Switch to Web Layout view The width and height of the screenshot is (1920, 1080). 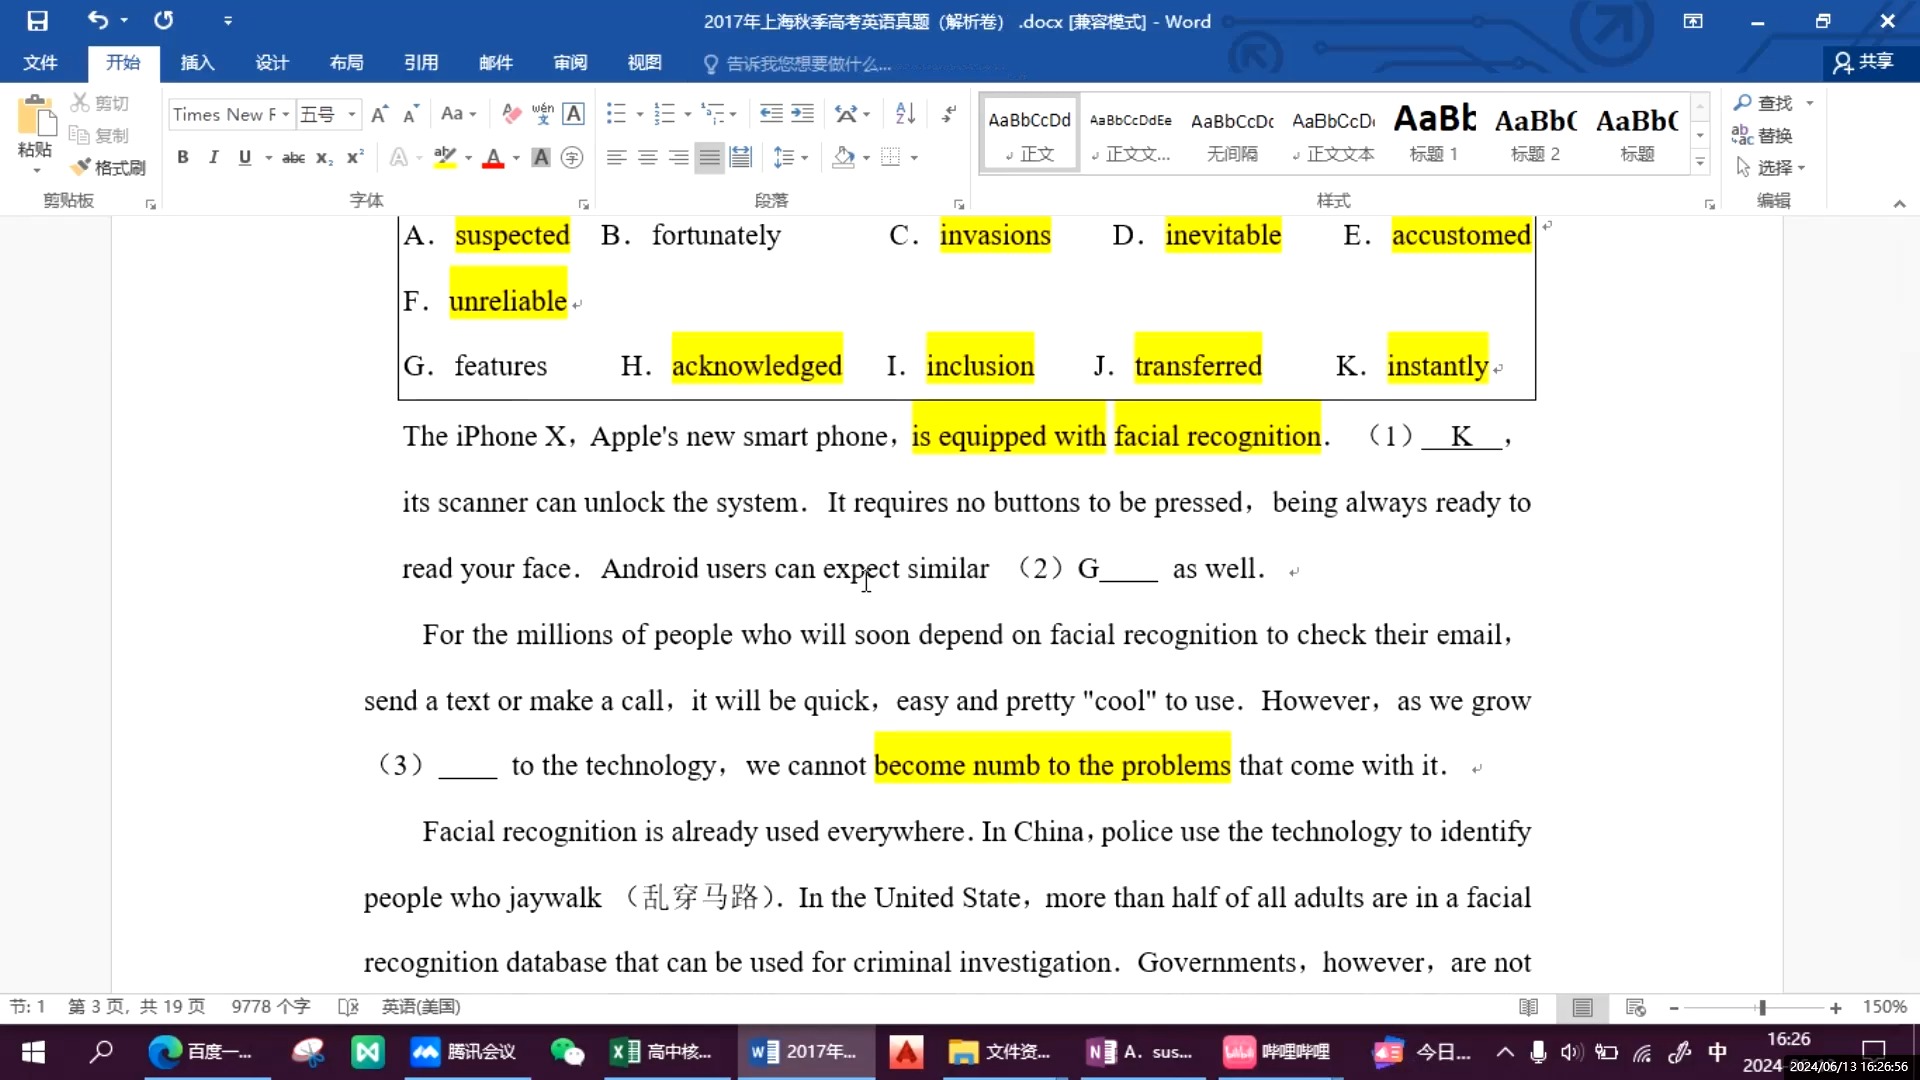(x=1636, y=1007)
